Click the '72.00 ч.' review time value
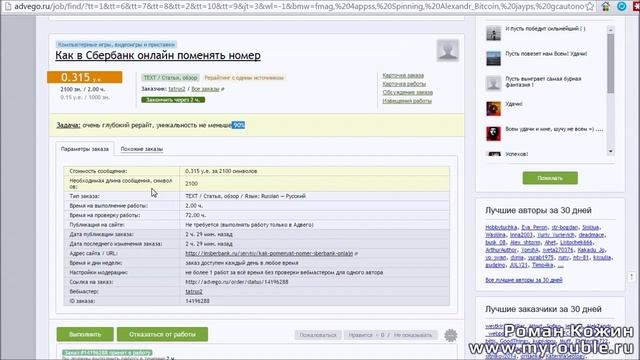Screen dimensions: 640x360 196,215
